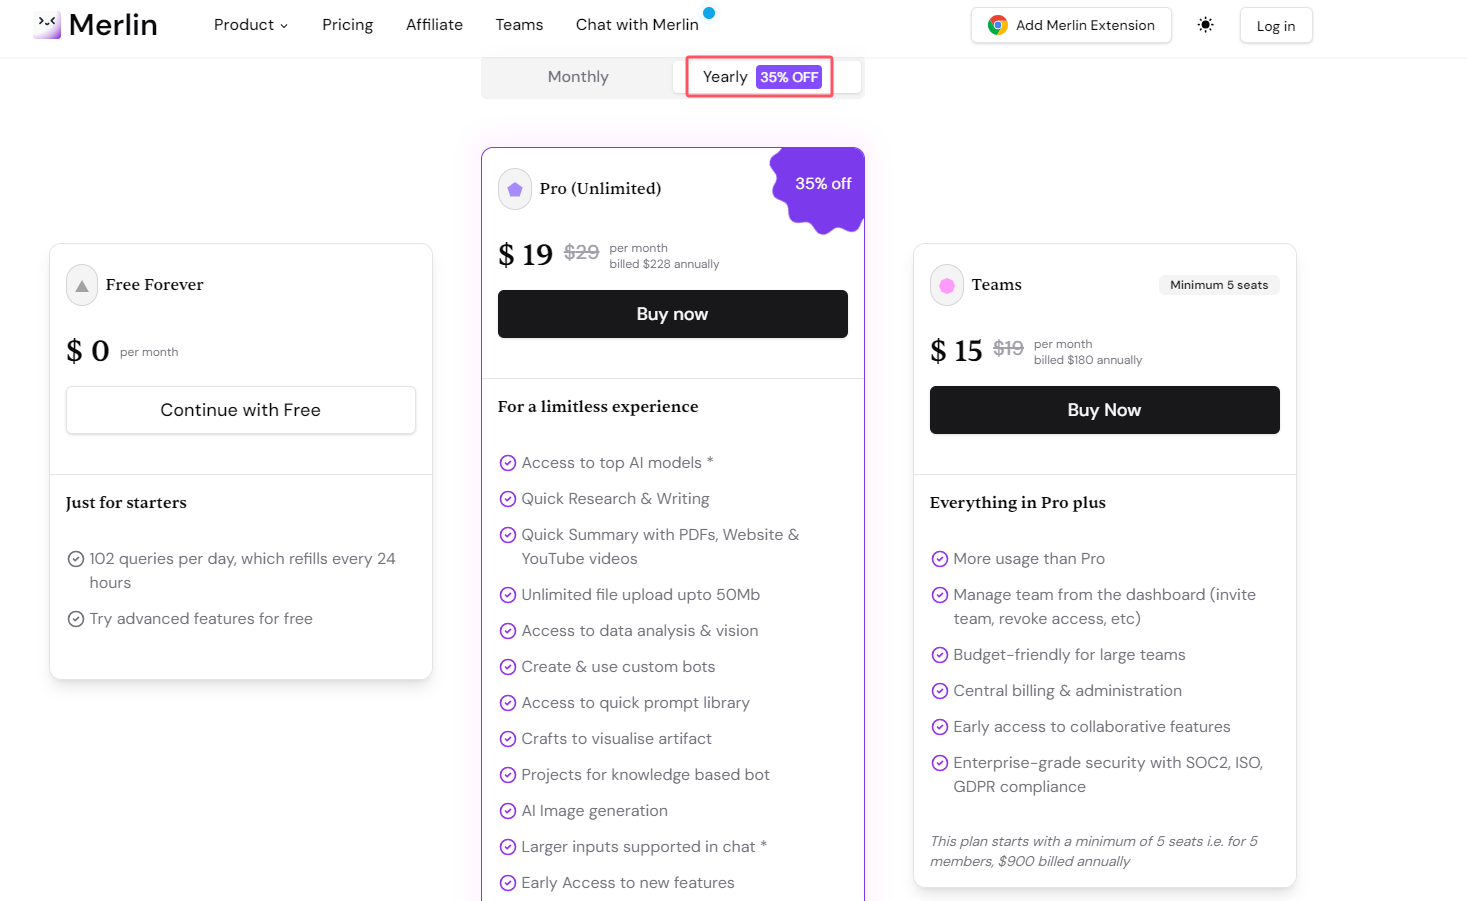1467x901 pixels.
Task: Toggle the light/dark theme sun icon
Action: (1206, 25)
